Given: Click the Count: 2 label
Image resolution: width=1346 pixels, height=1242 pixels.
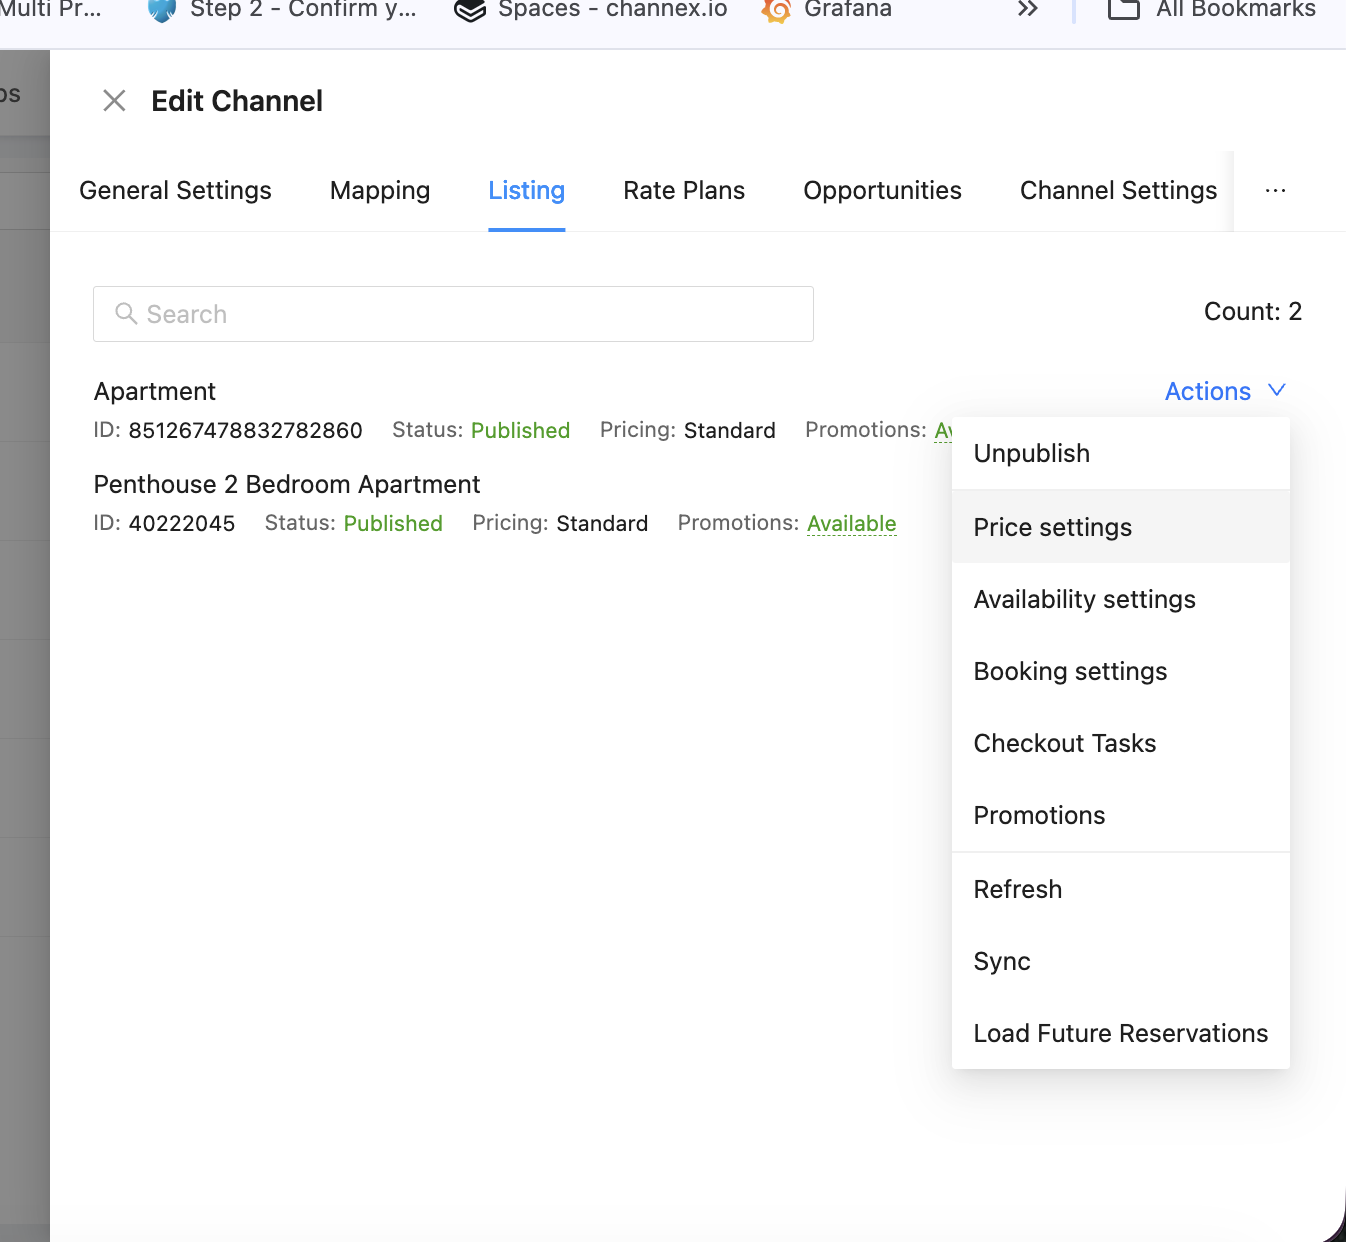Looking at the screenshot, I should tap(1253, 312).
